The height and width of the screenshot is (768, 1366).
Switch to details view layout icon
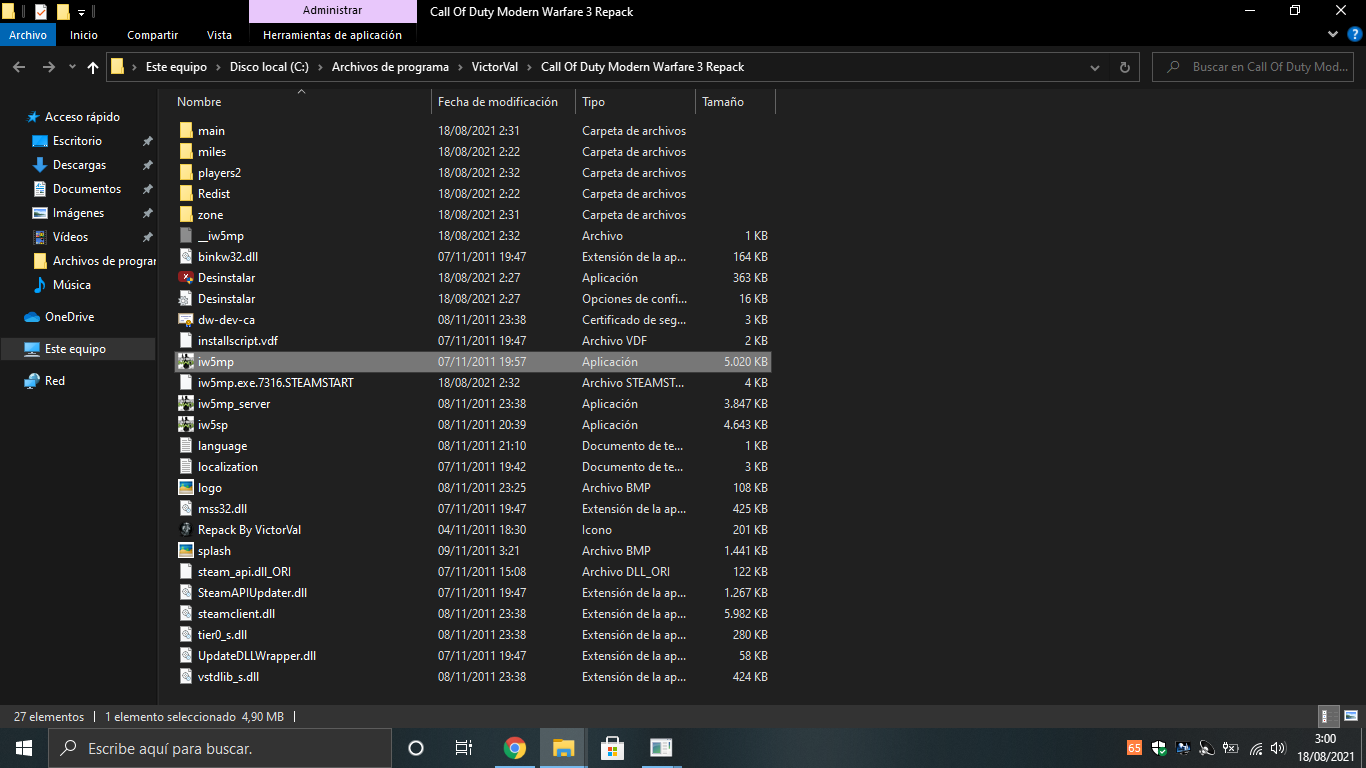(1328, 716)
